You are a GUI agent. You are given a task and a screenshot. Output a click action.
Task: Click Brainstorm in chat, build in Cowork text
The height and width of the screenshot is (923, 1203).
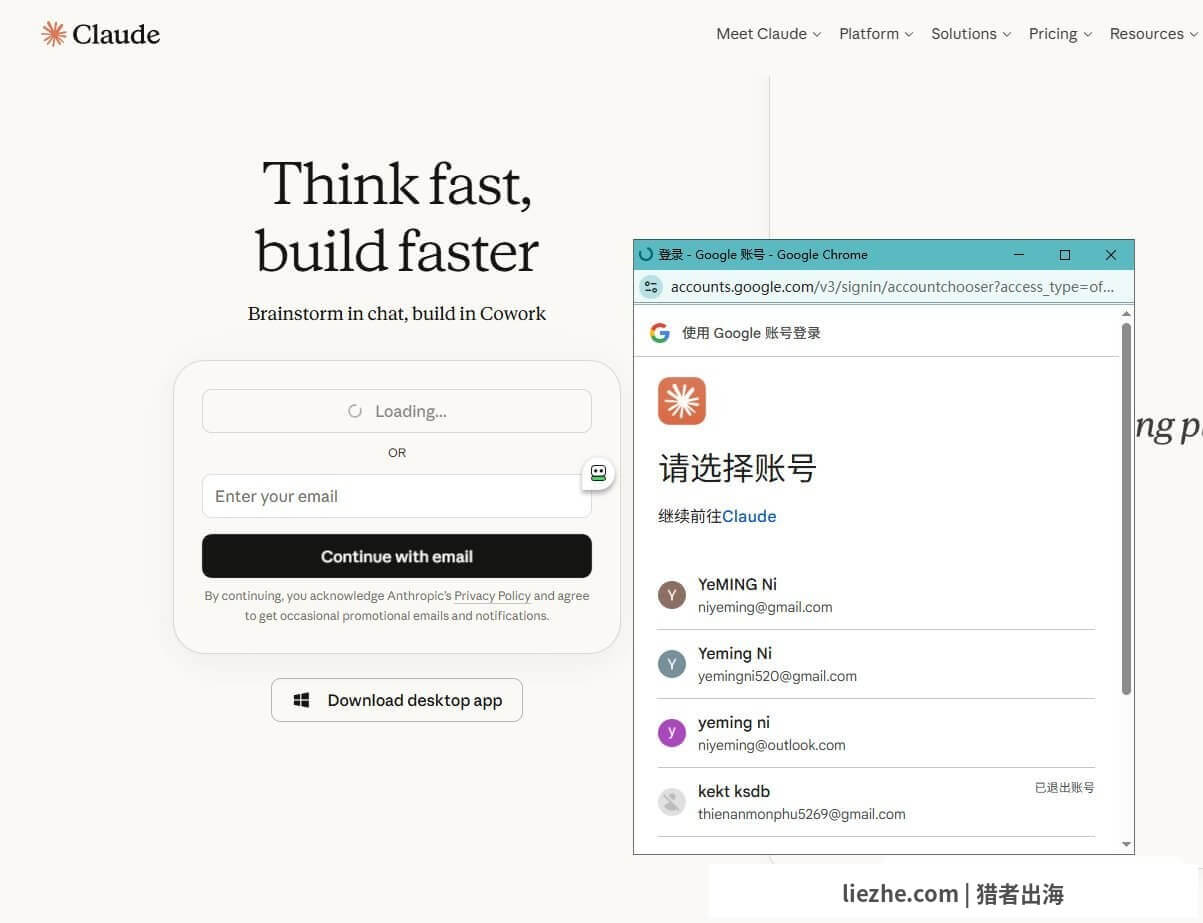point(397,313)
